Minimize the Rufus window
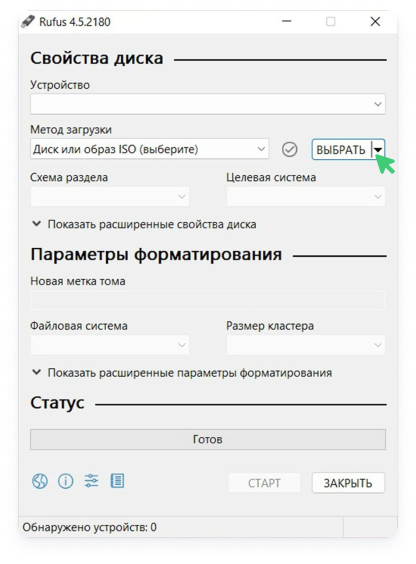The image size is (416, 564). [x=287, y=22]
